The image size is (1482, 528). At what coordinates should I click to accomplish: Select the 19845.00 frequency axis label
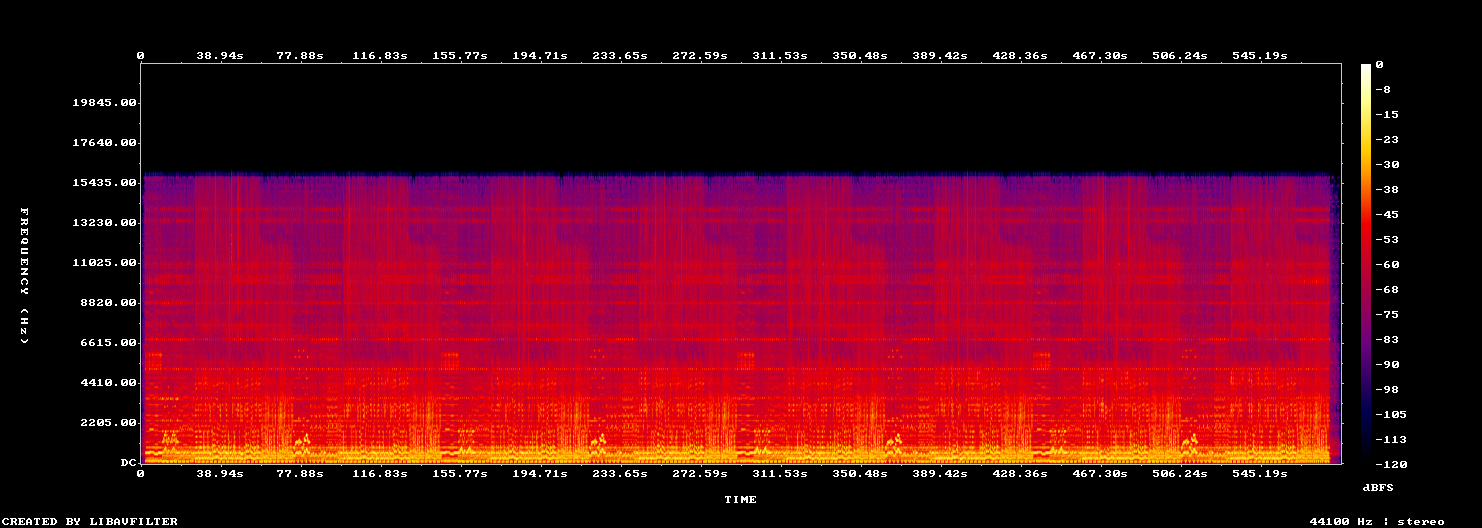104,102
